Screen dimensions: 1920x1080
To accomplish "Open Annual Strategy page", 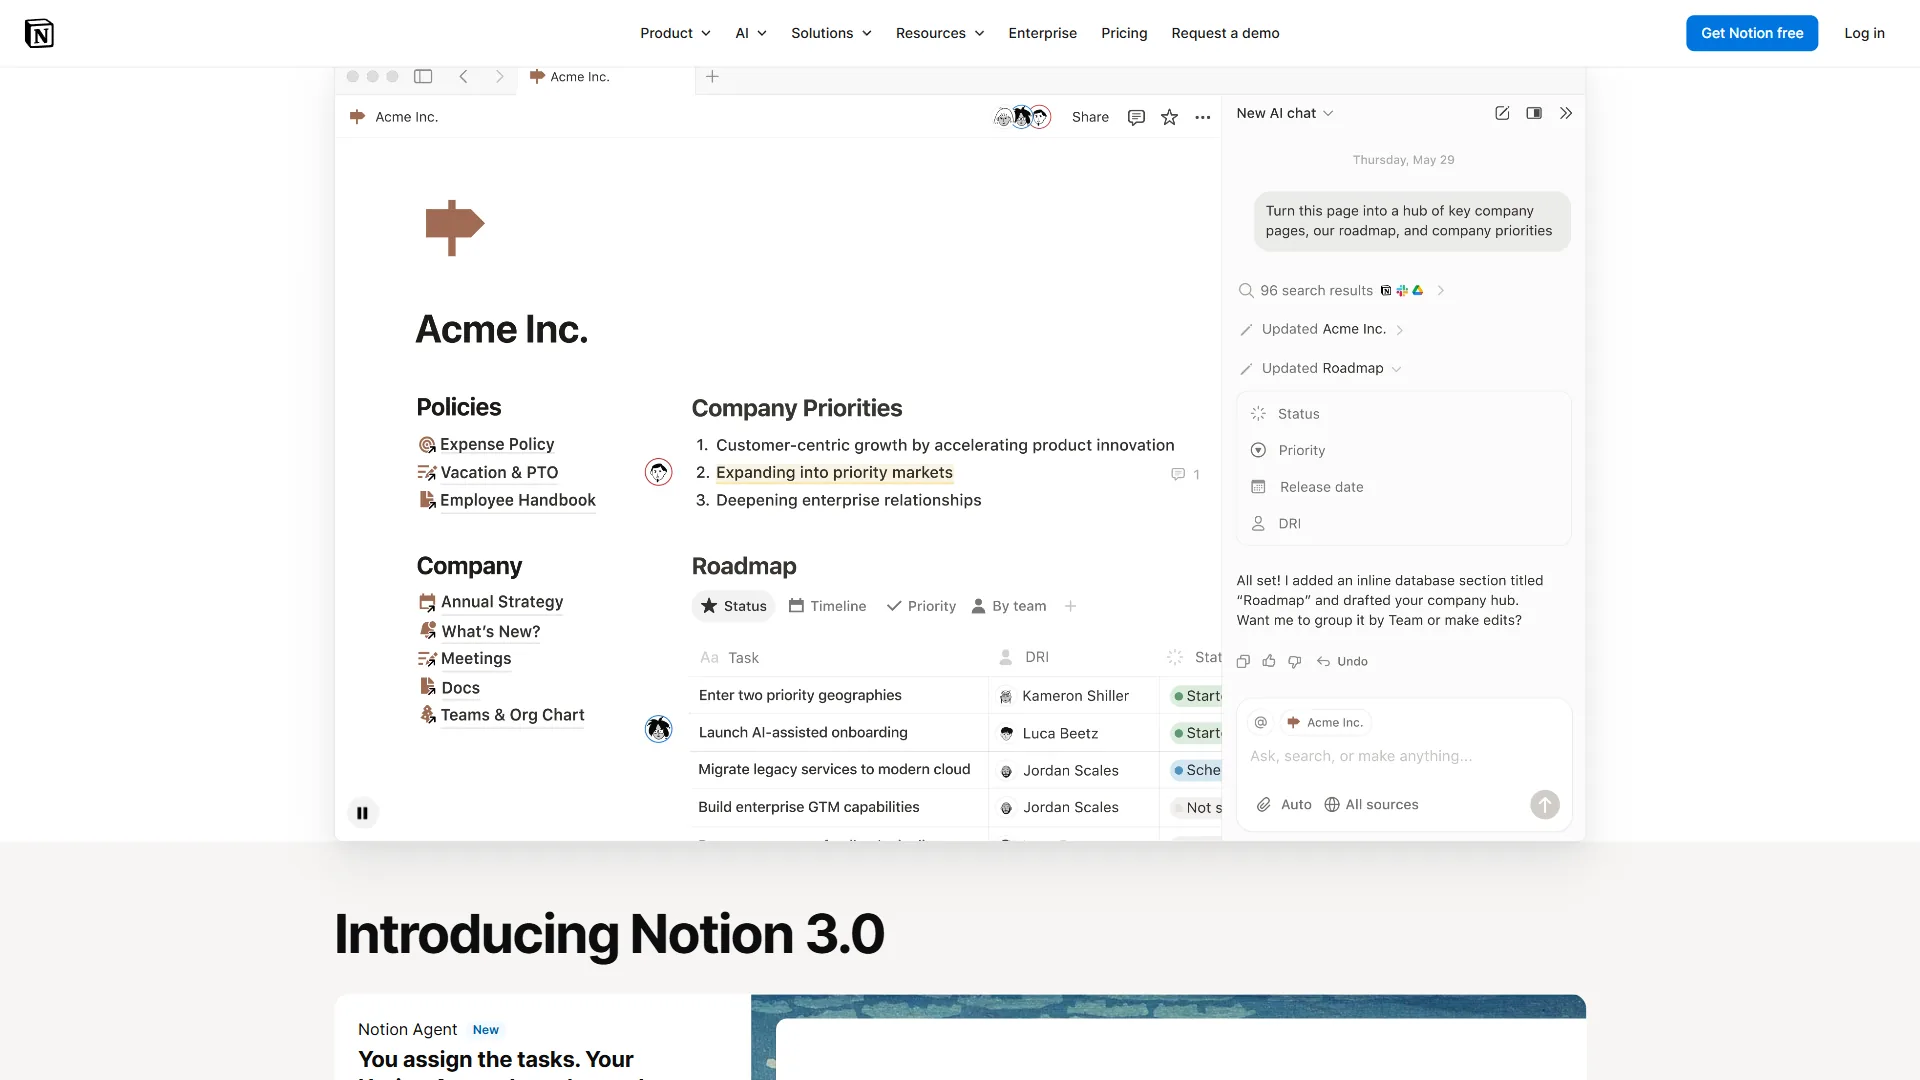I will coord(491,602).
